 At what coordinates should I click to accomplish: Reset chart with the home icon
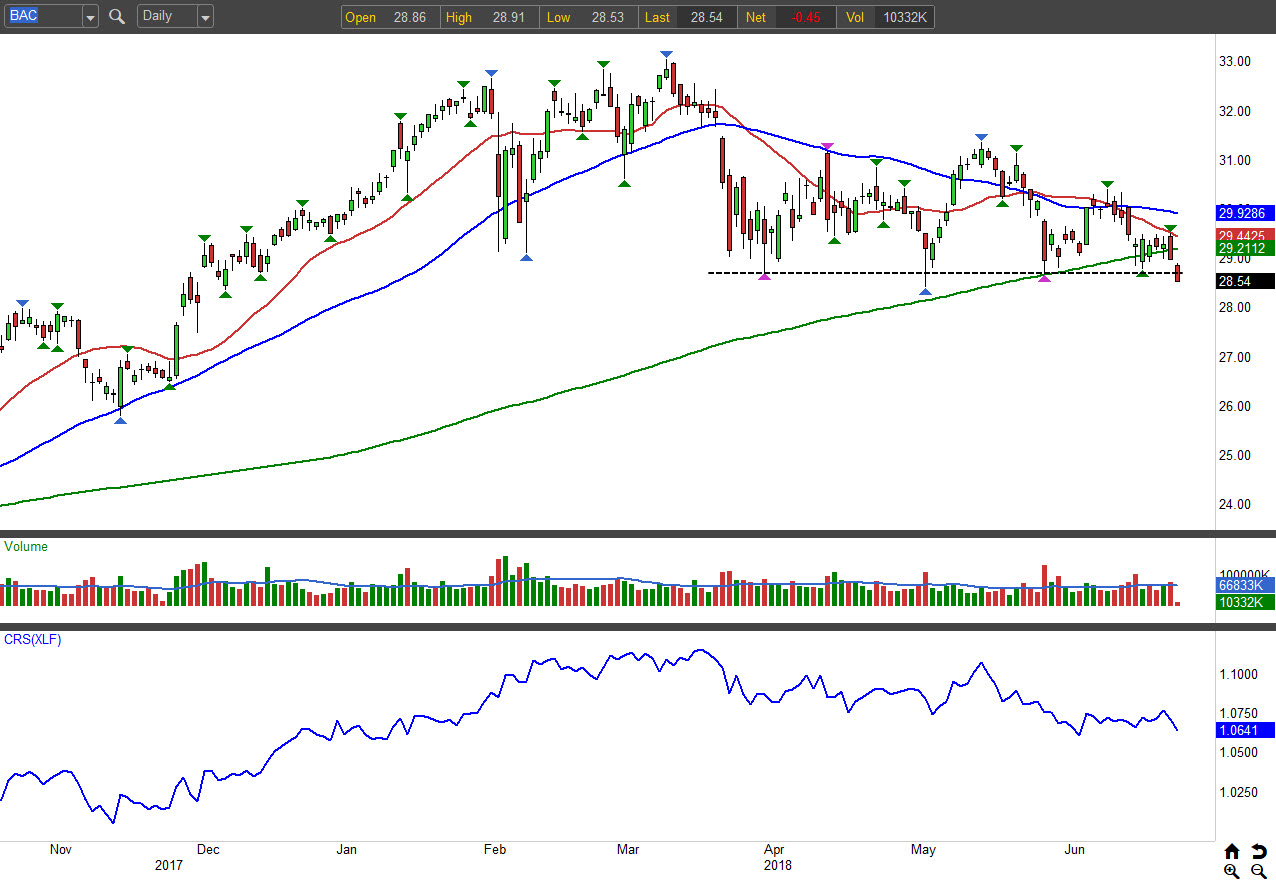pyautogui.click(x=1232, y=852)
